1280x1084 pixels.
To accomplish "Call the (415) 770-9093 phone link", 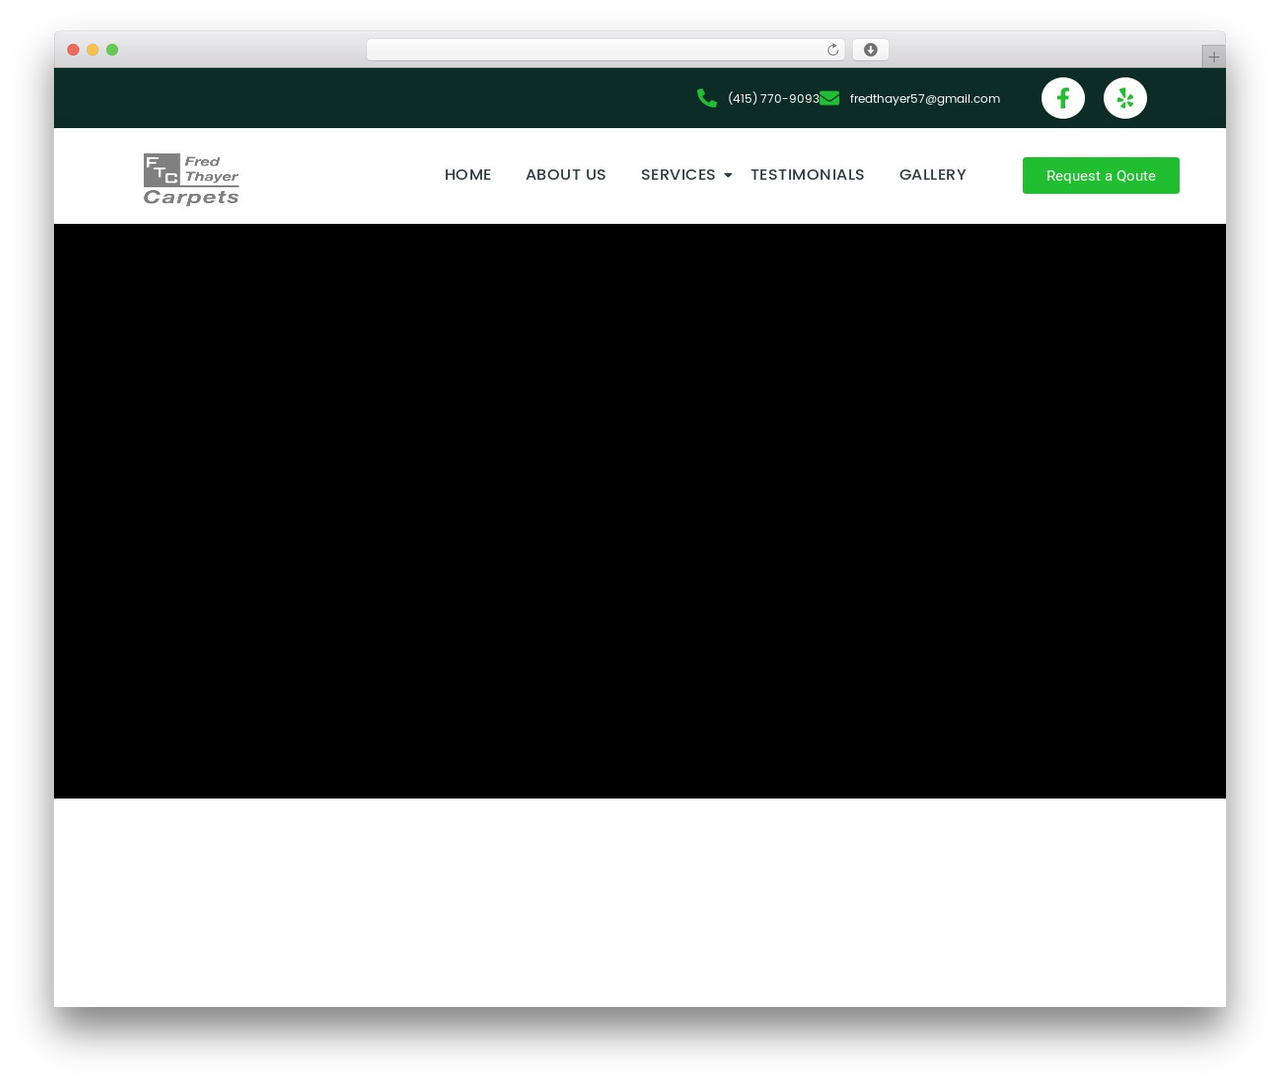I will [773, 98].
